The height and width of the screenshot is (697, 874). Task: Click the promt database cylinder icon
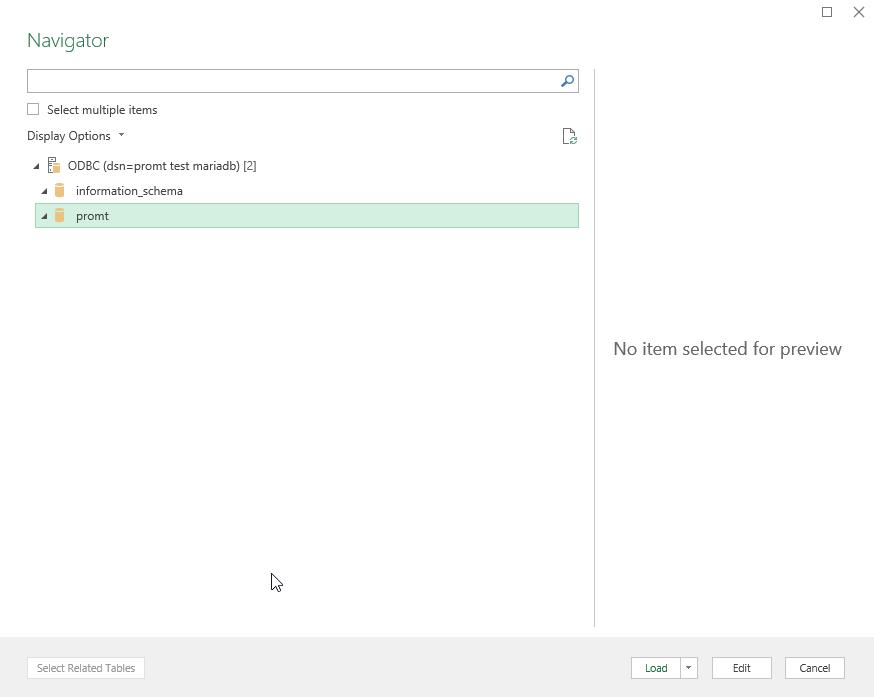click(x=60, y=216)
